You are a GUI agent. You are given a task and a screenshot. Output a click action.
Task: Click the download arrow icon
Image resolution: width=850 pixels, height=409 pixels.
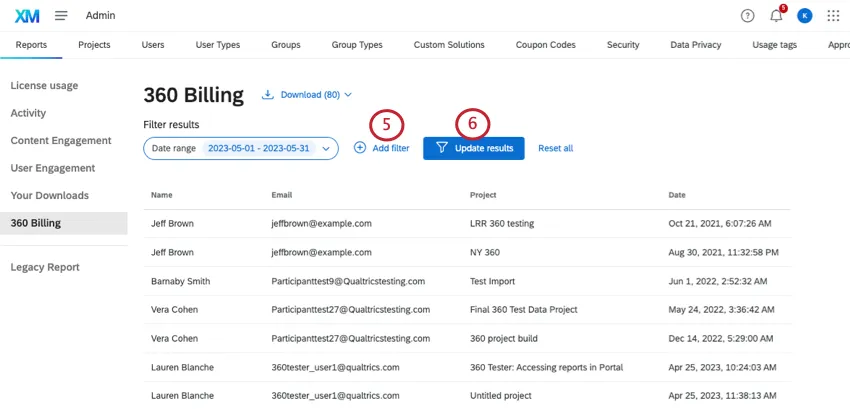[268, 95]
